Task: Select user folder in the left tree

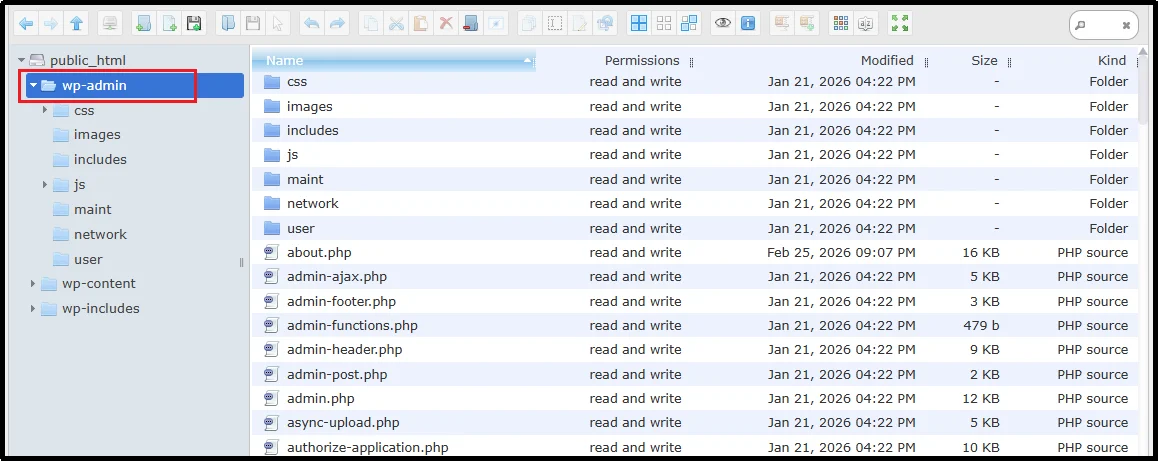Action: 88,259
